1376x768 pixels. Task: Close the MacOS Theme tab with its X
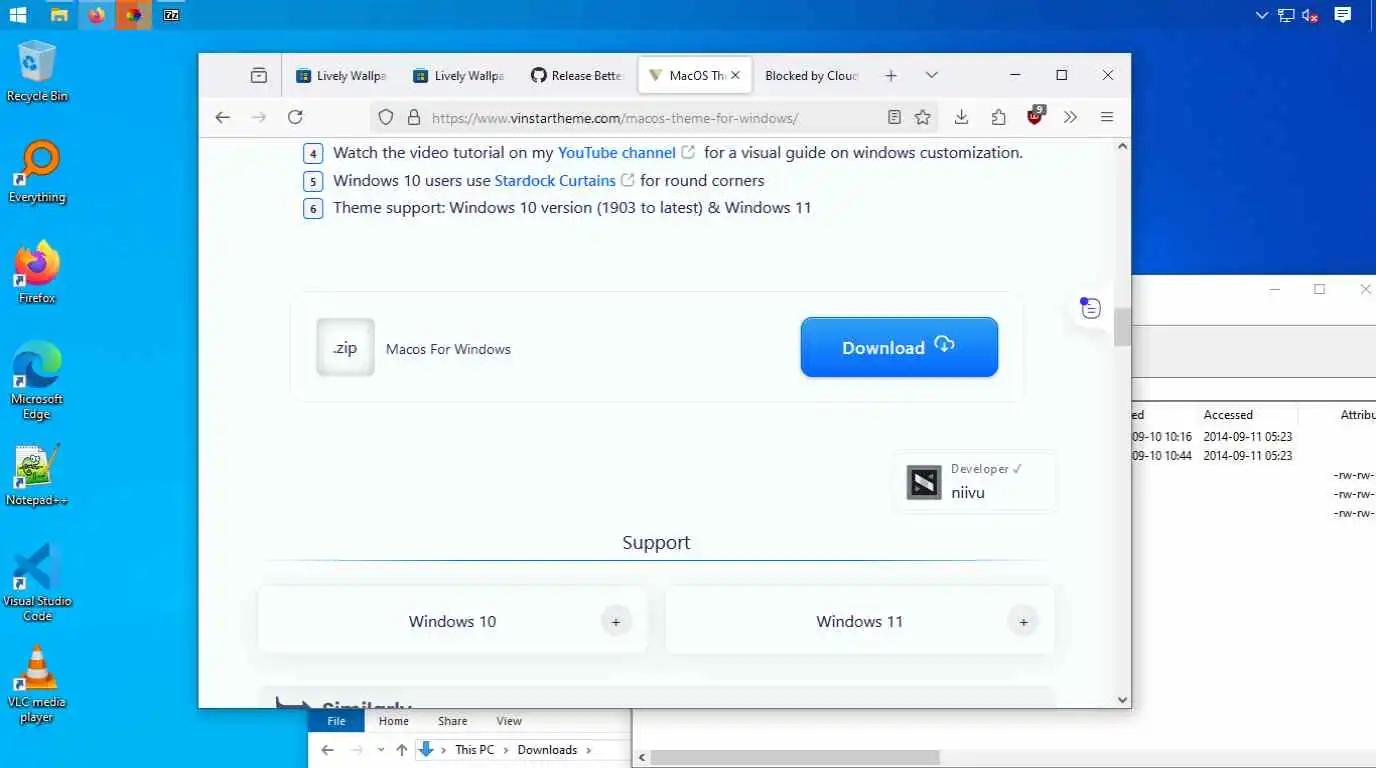tap(736, 75)
